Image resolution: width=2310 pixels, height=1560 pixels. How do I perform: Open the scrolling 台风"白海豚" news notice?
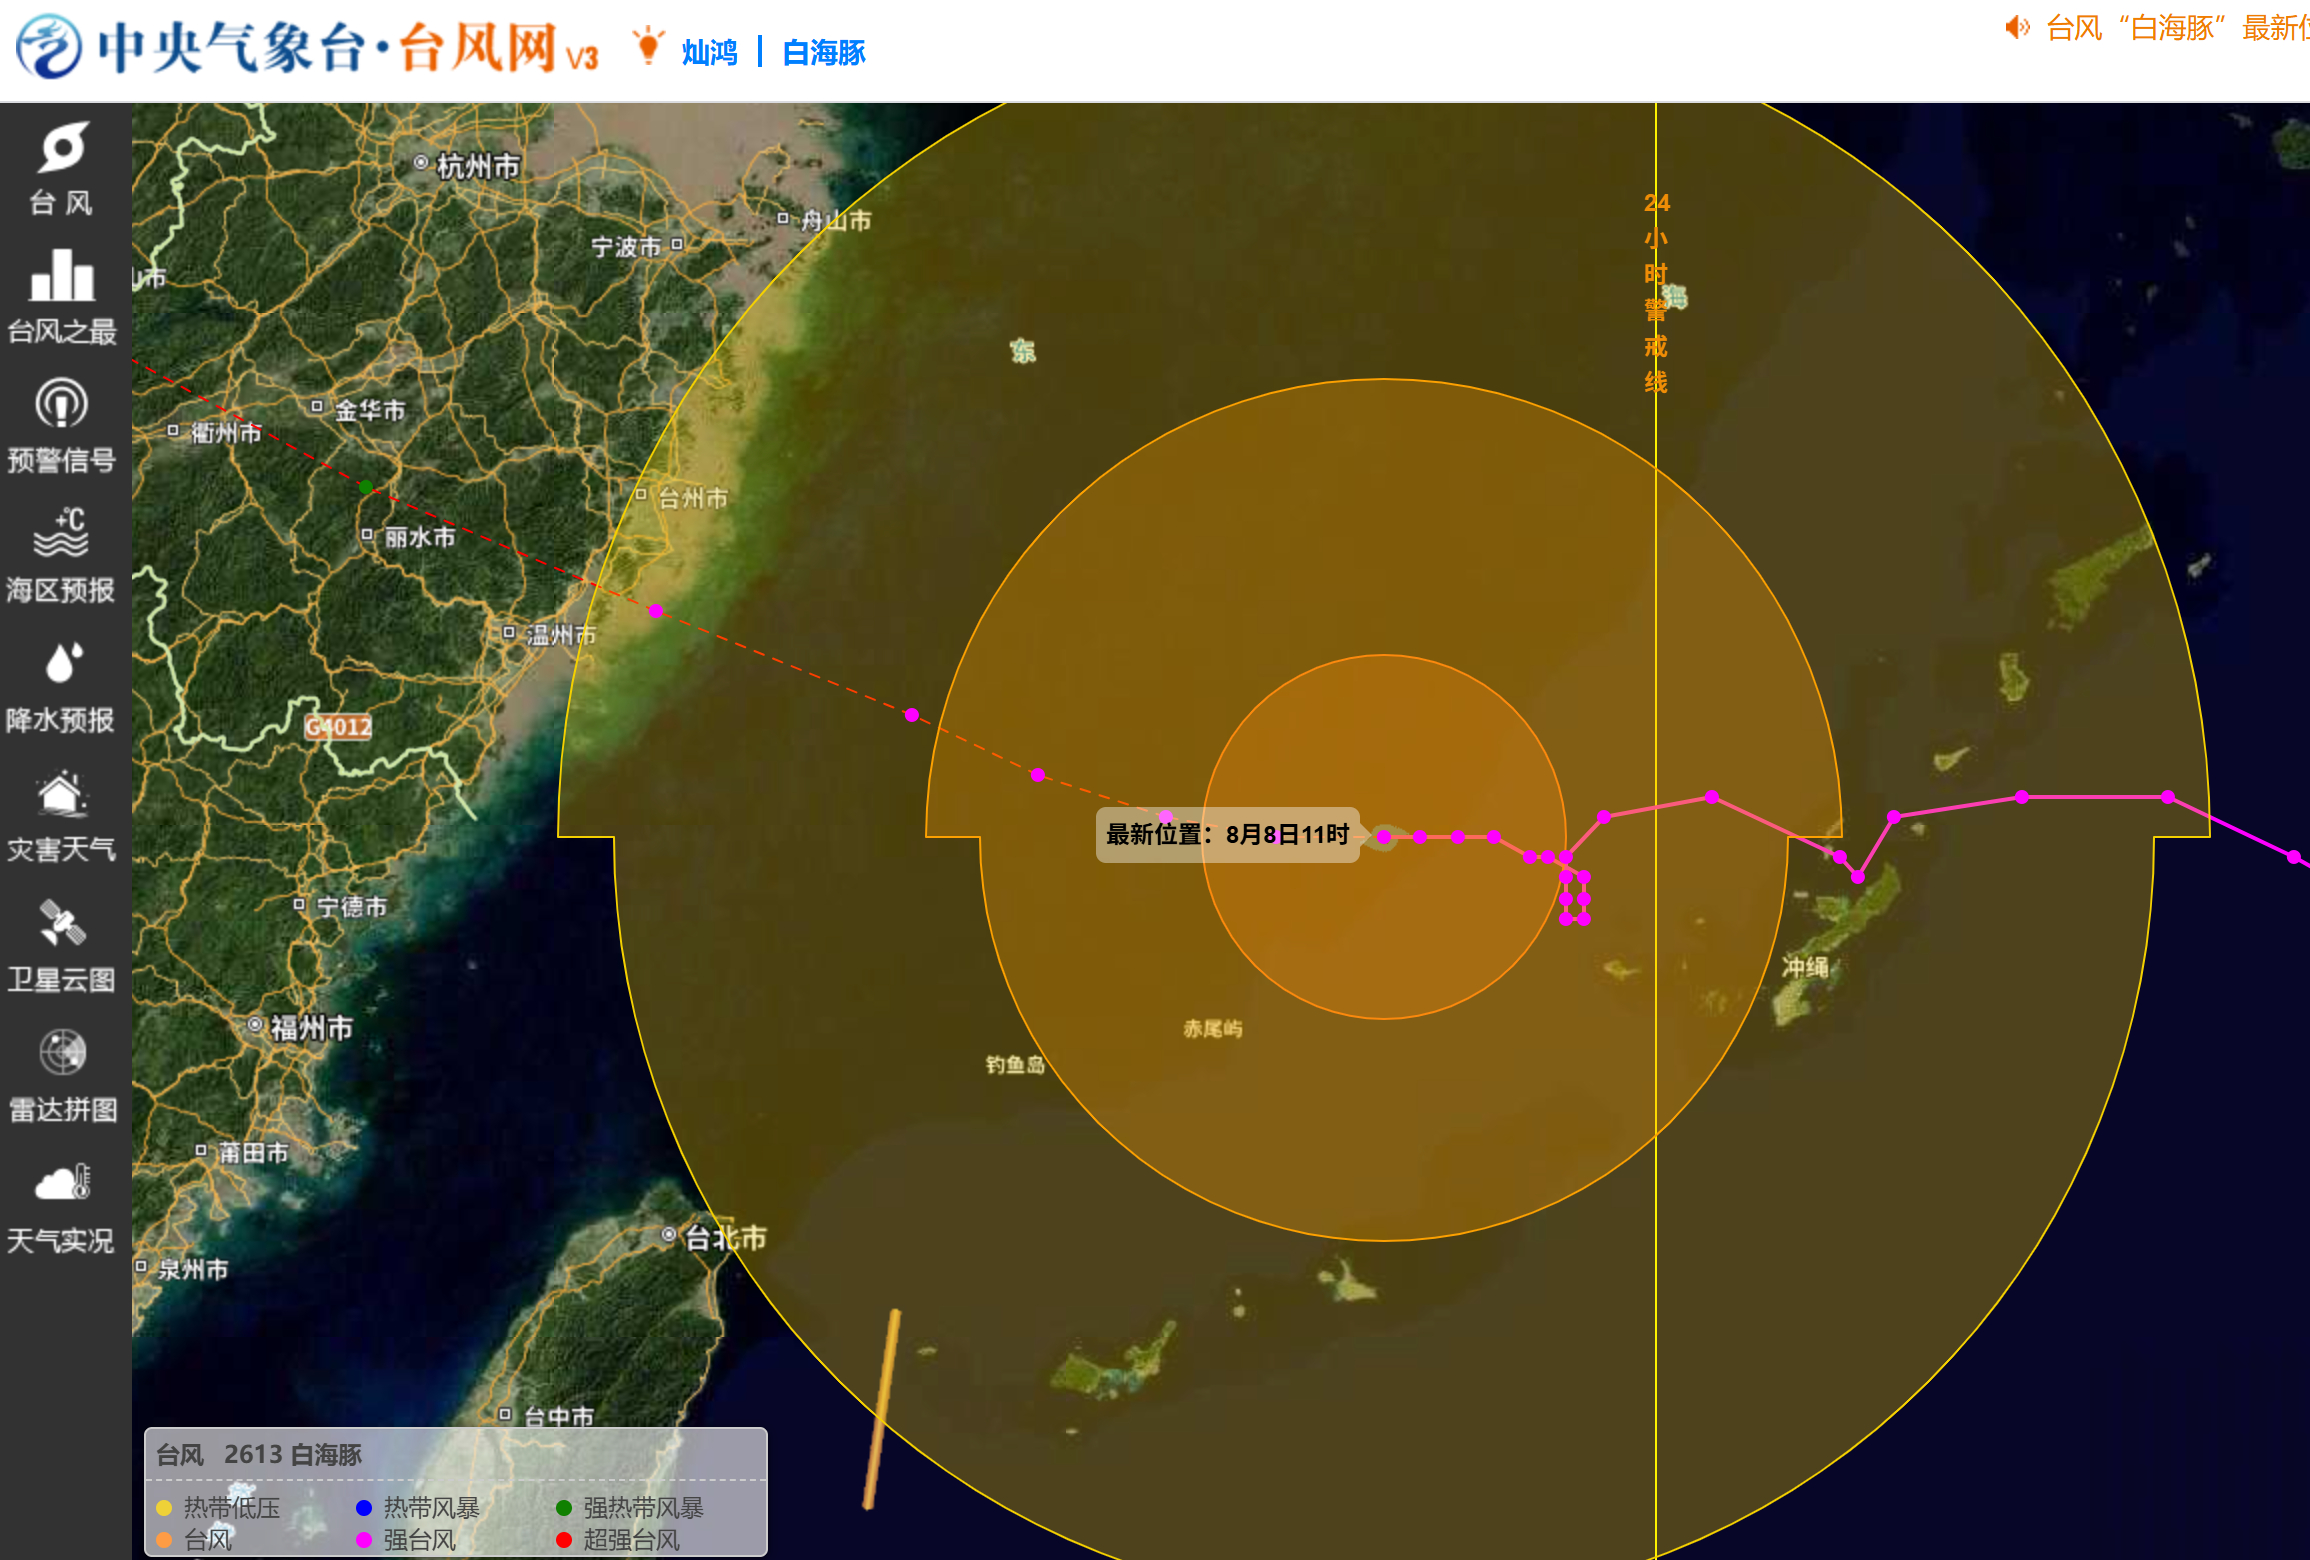click(x=2177, y=28)
